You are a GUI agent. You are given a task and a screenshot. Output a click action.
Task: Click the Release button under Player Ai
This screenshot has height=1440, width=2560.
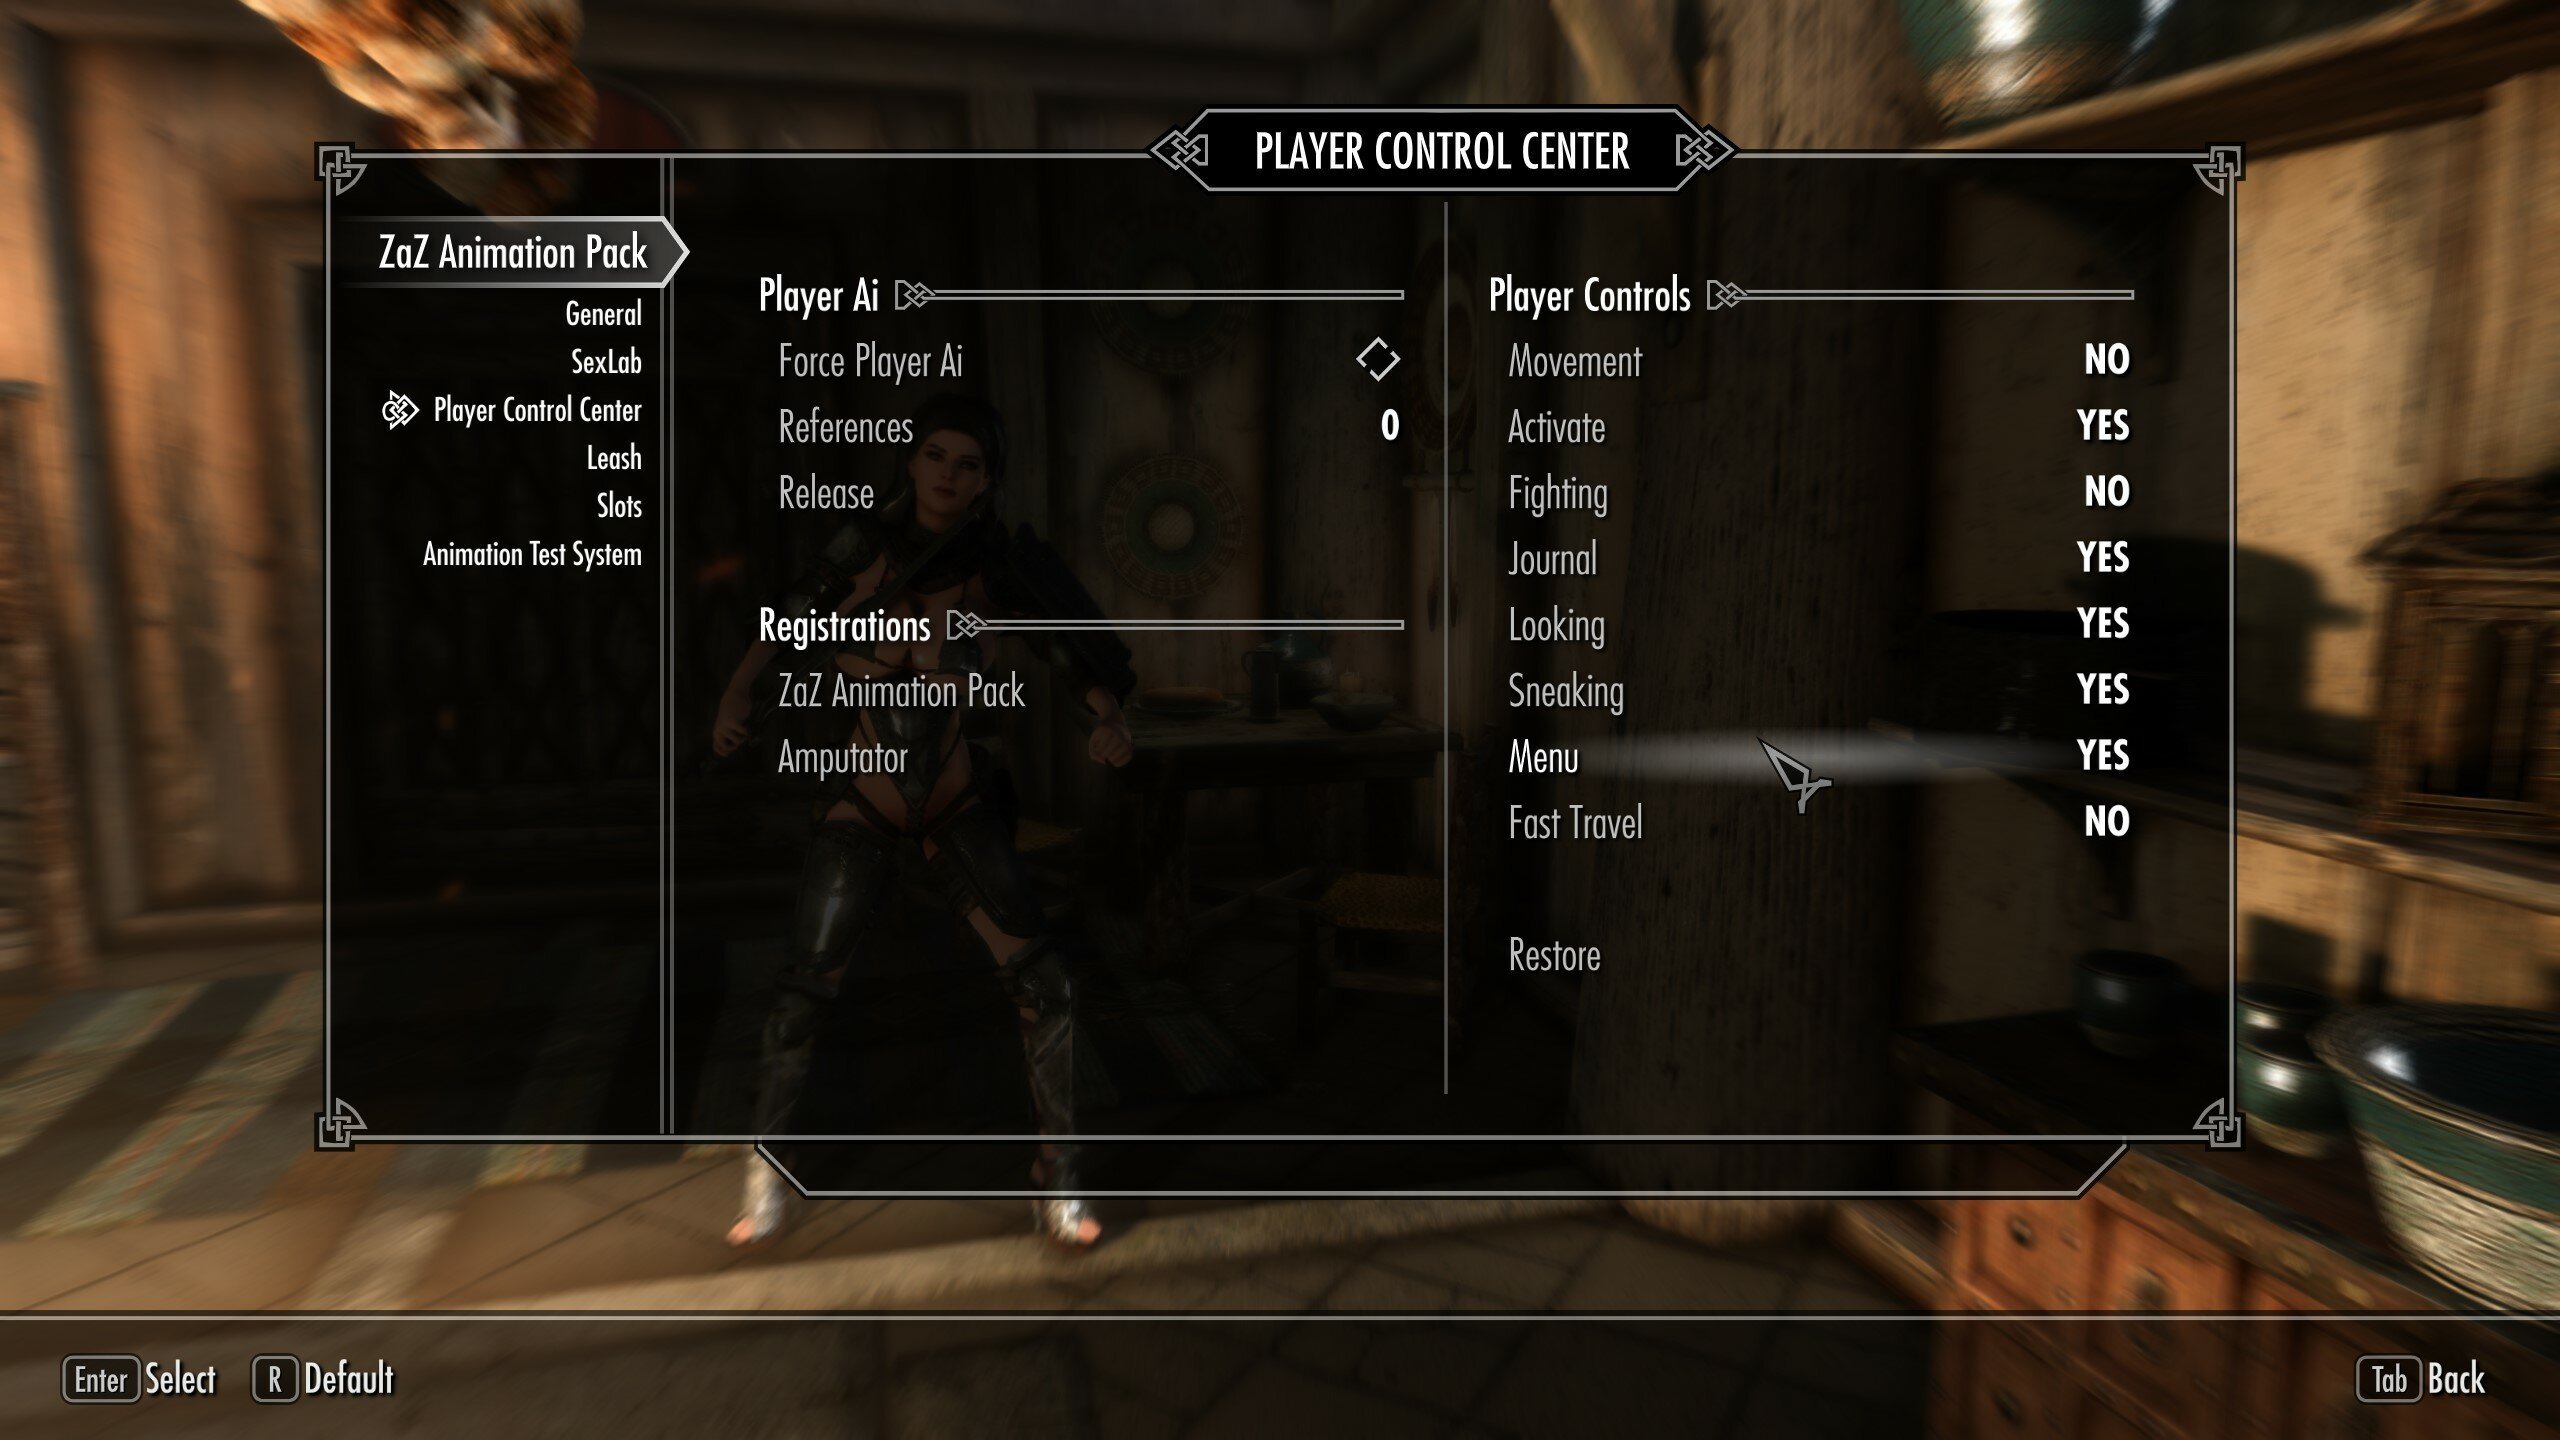click(x=826, y=492)
